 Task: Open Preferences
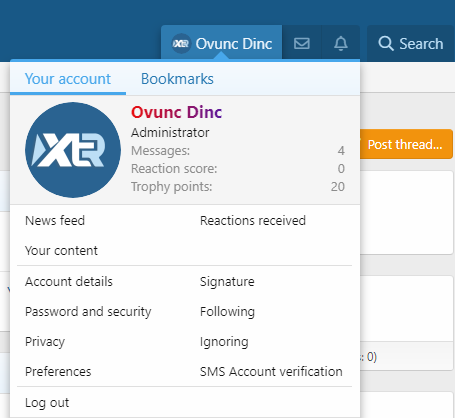58,372
